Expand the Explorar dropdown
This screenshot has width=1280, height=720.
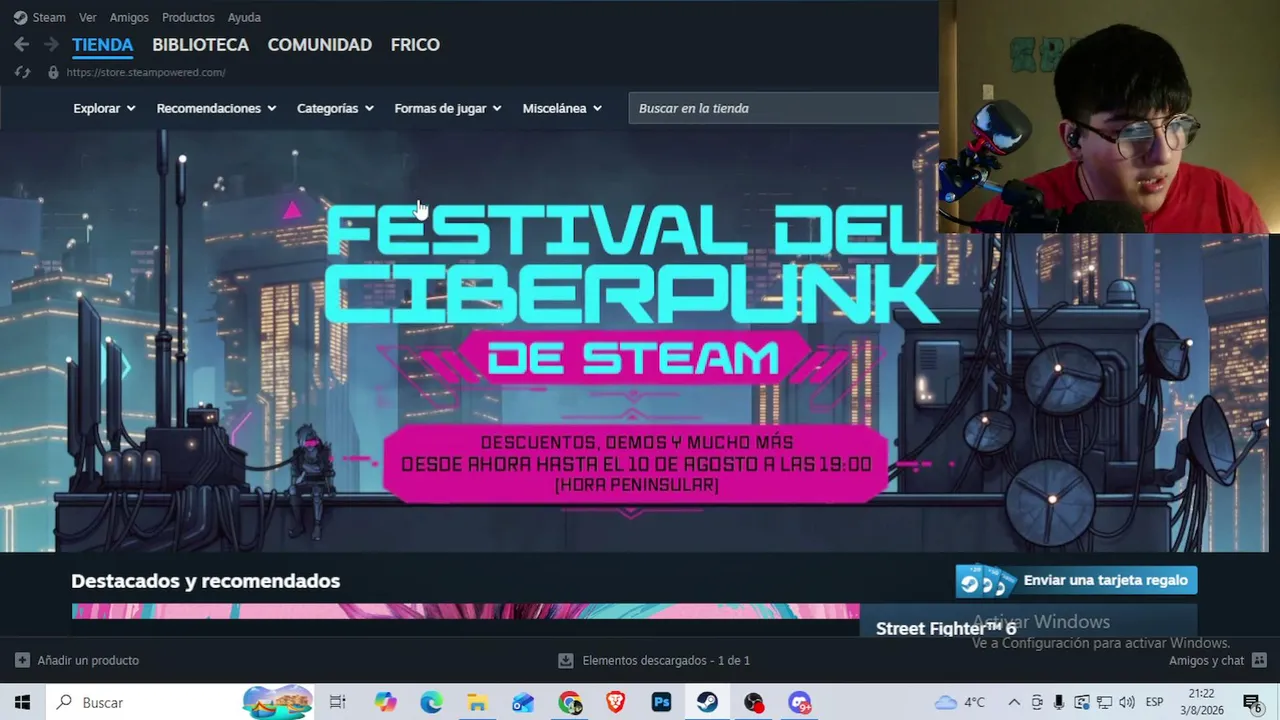point(104,108)
